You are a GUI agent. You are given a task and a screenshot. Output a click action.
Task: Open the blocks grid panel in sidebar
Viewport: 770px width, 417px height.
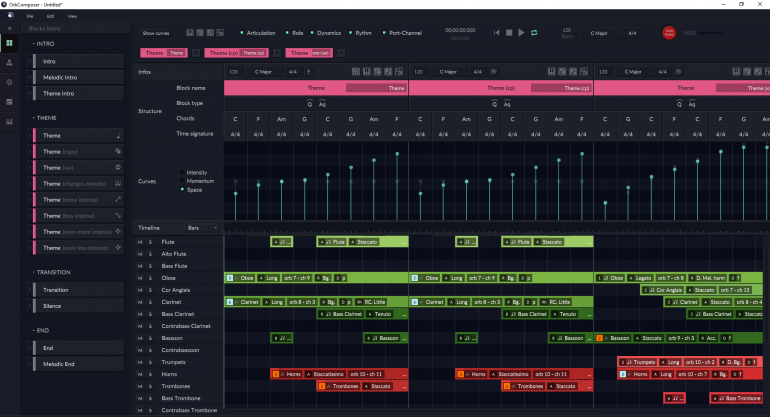(9, 43)
